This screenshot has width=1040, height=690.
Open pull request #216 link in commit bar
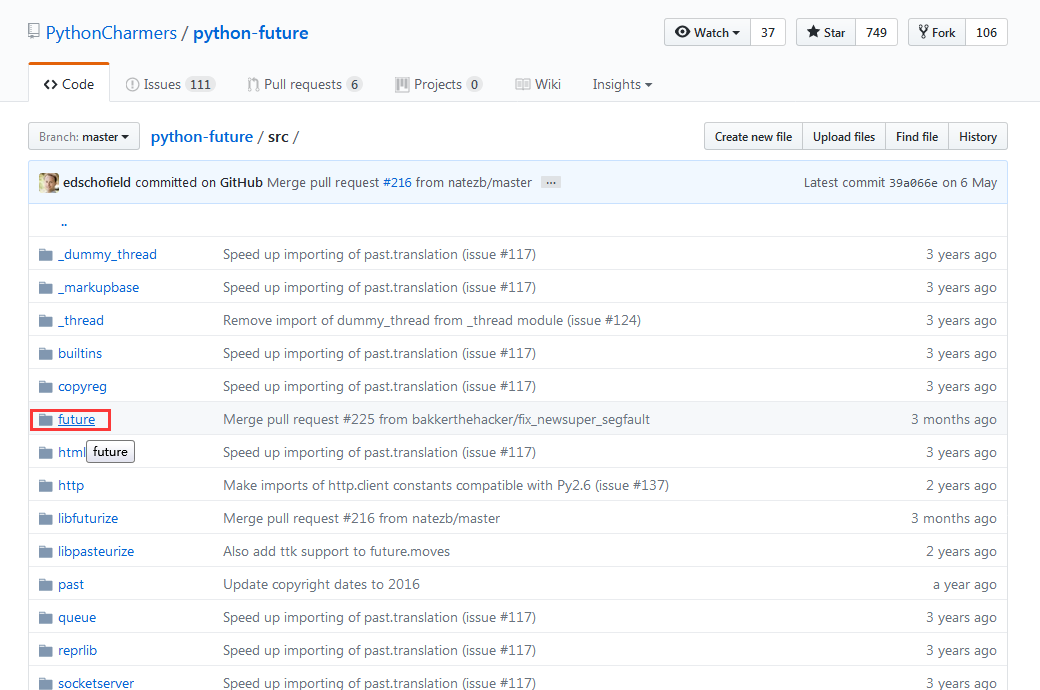click(x=397, y=182)
